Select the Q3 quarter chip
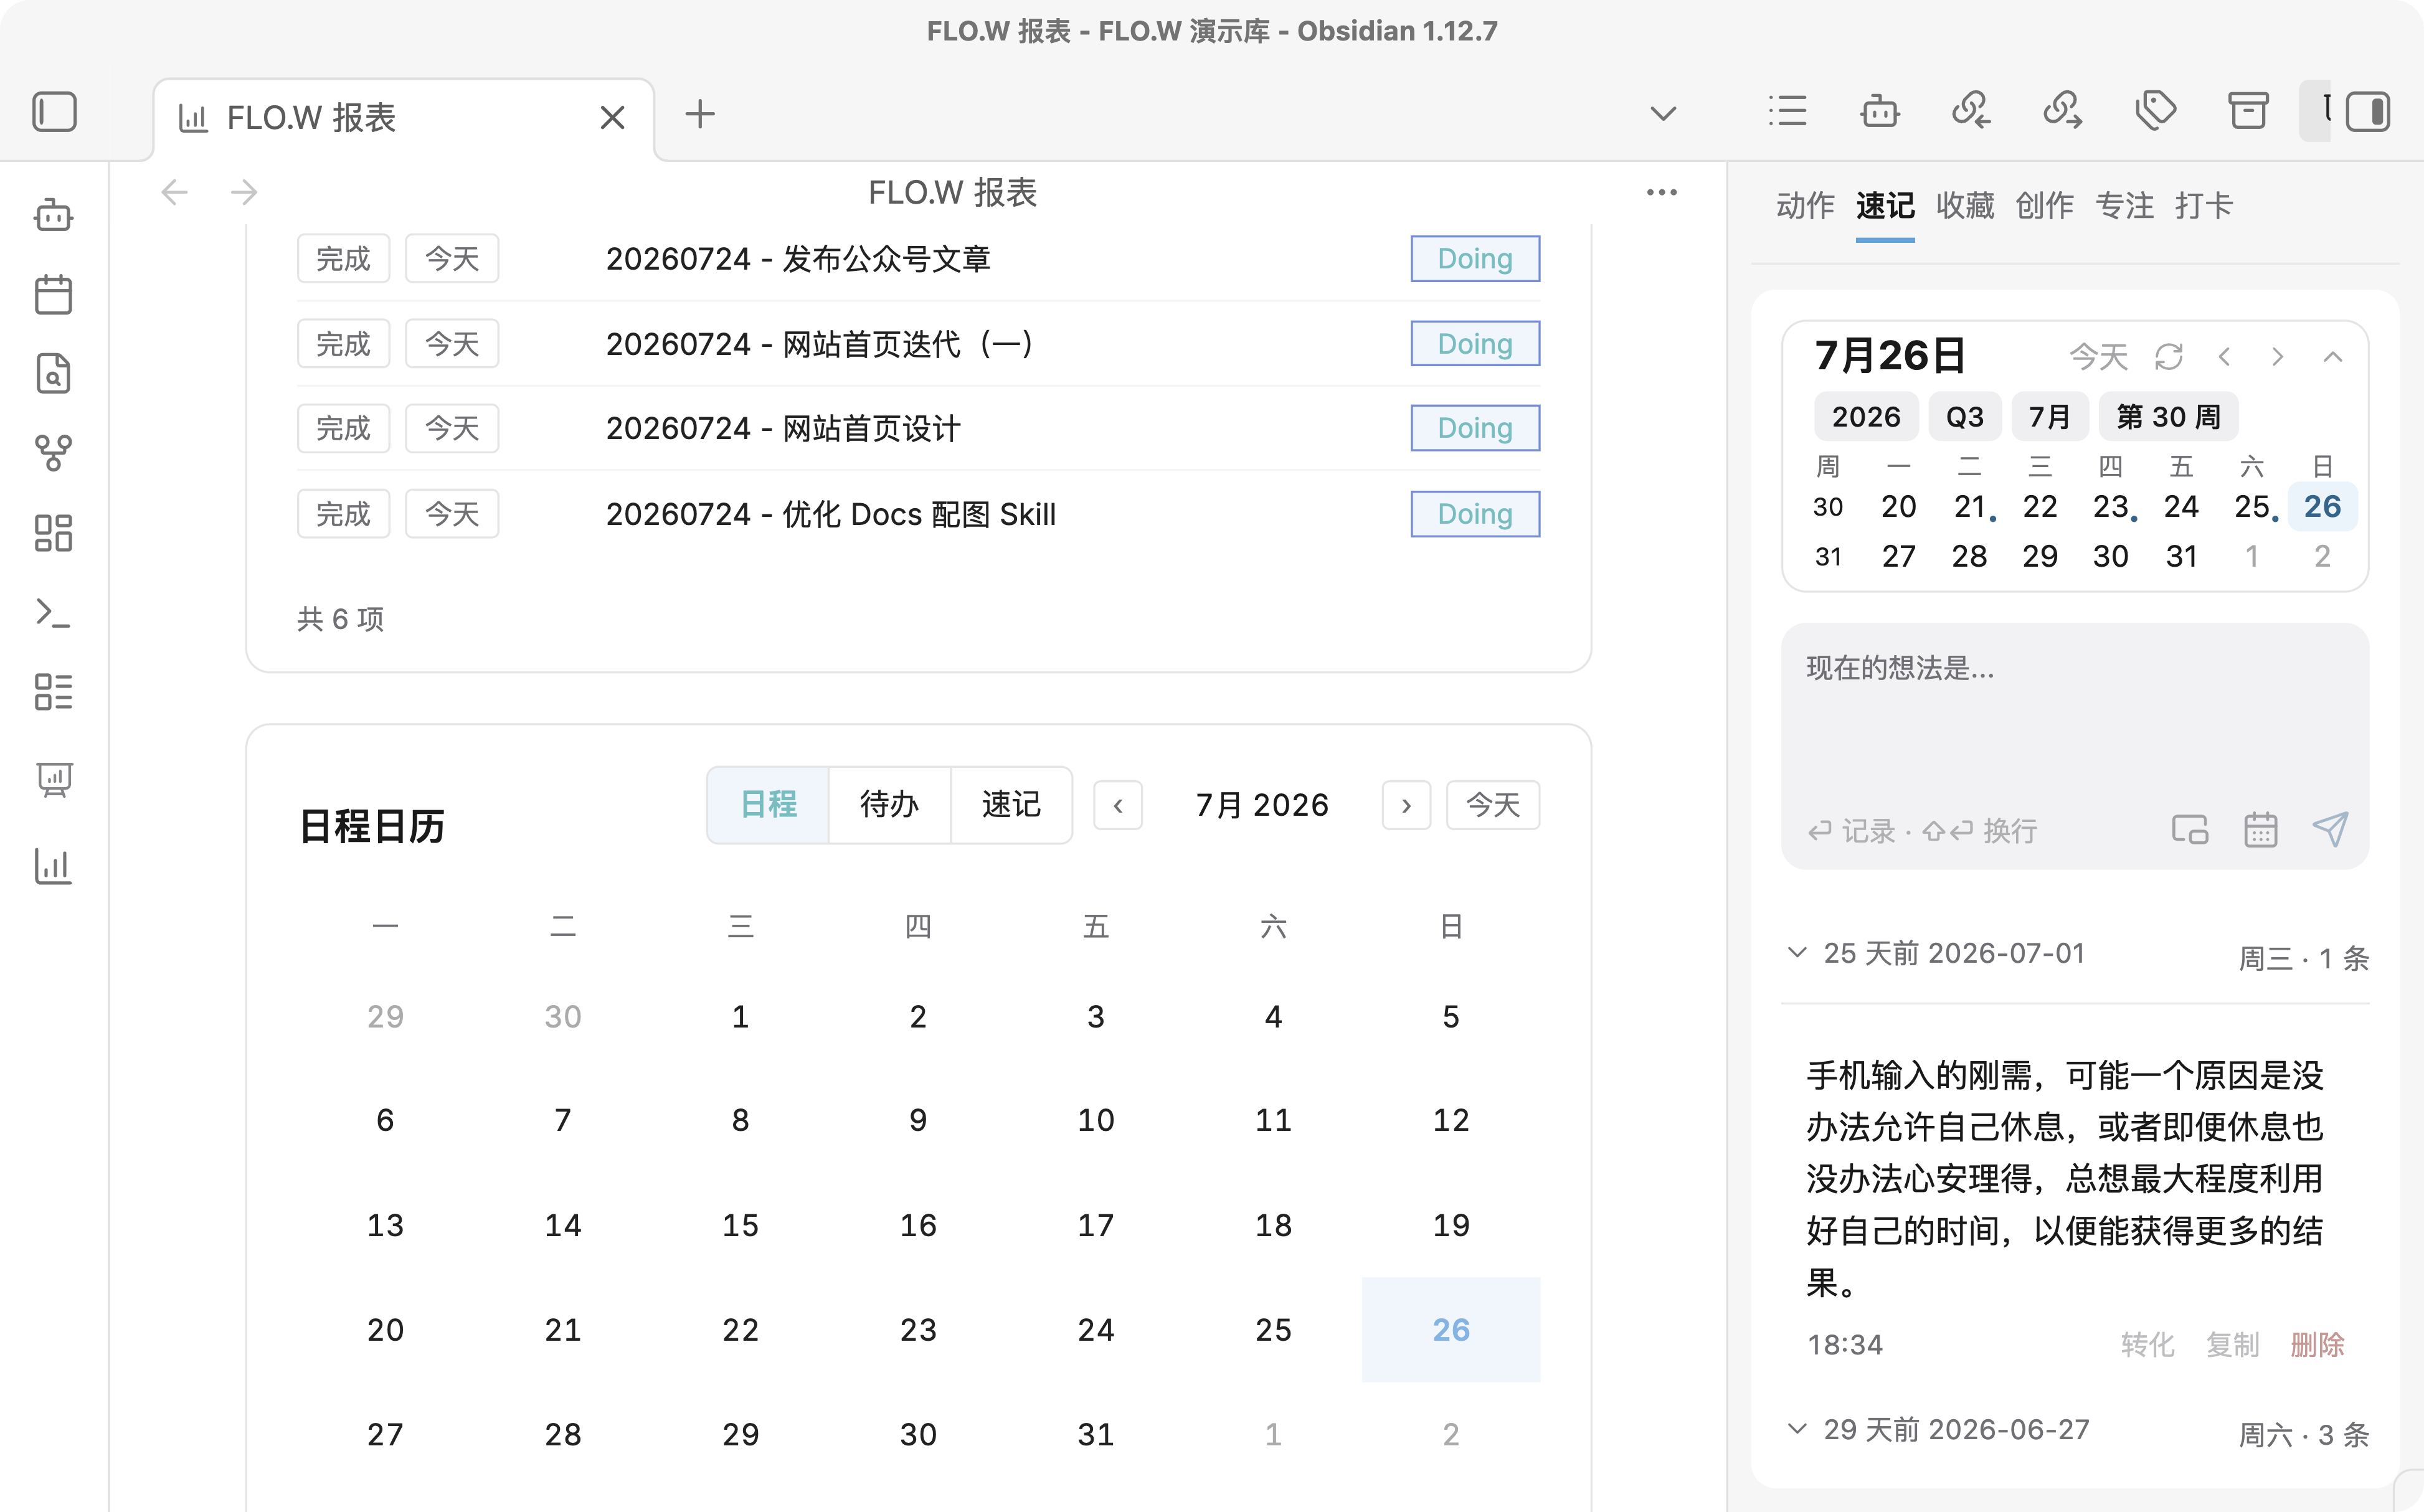Screen dimensions: 2424x1512 tap(1964, 417)
